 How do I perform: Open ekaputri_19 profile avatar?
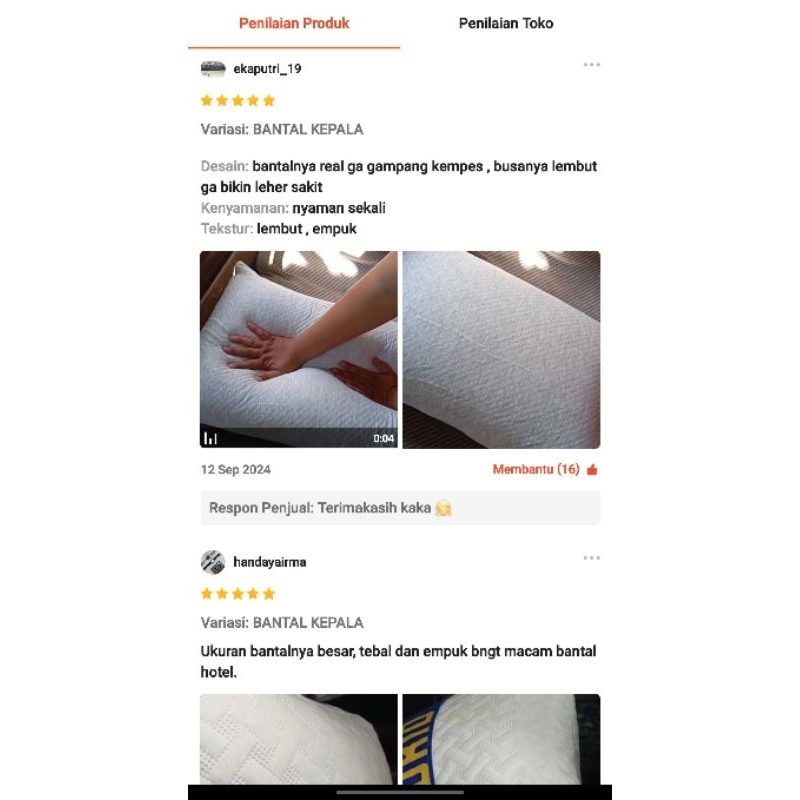[x=213, y=69]
